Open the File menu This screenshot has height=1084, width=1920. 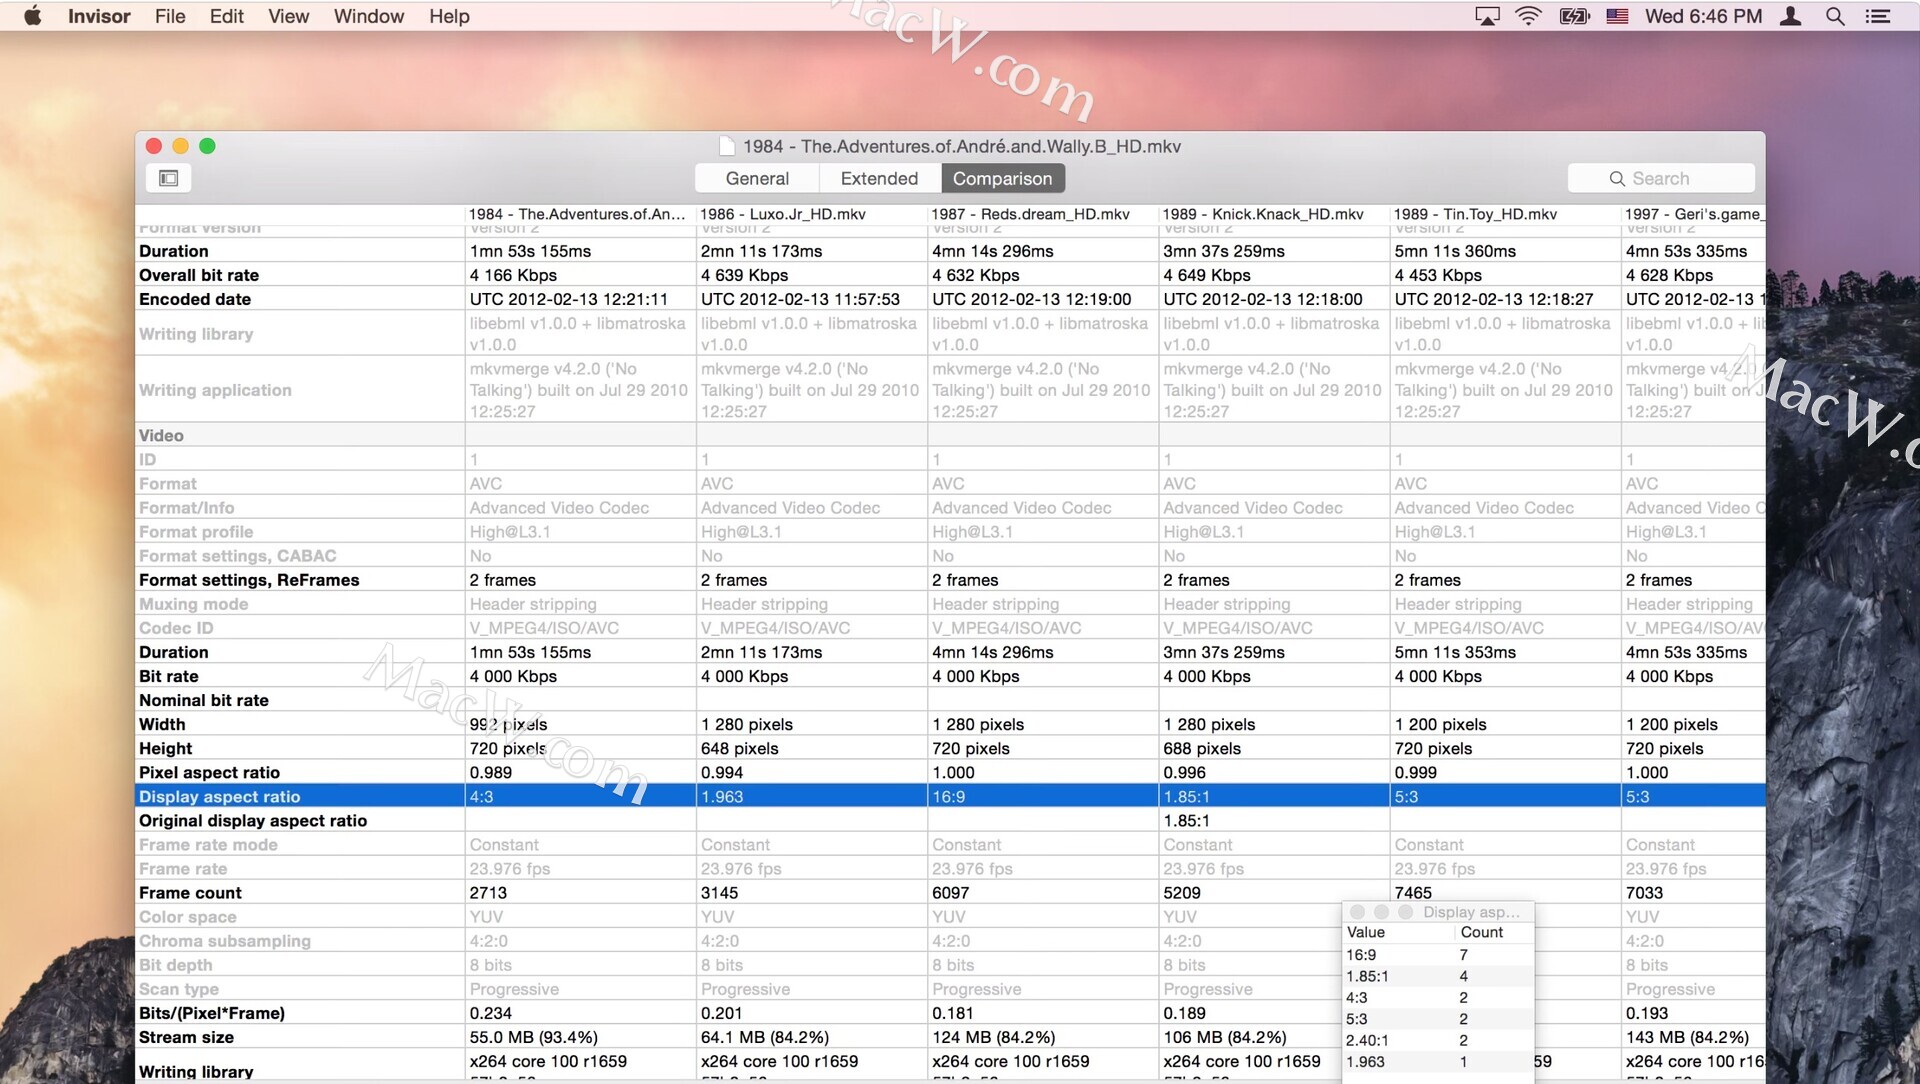point(170,16)
